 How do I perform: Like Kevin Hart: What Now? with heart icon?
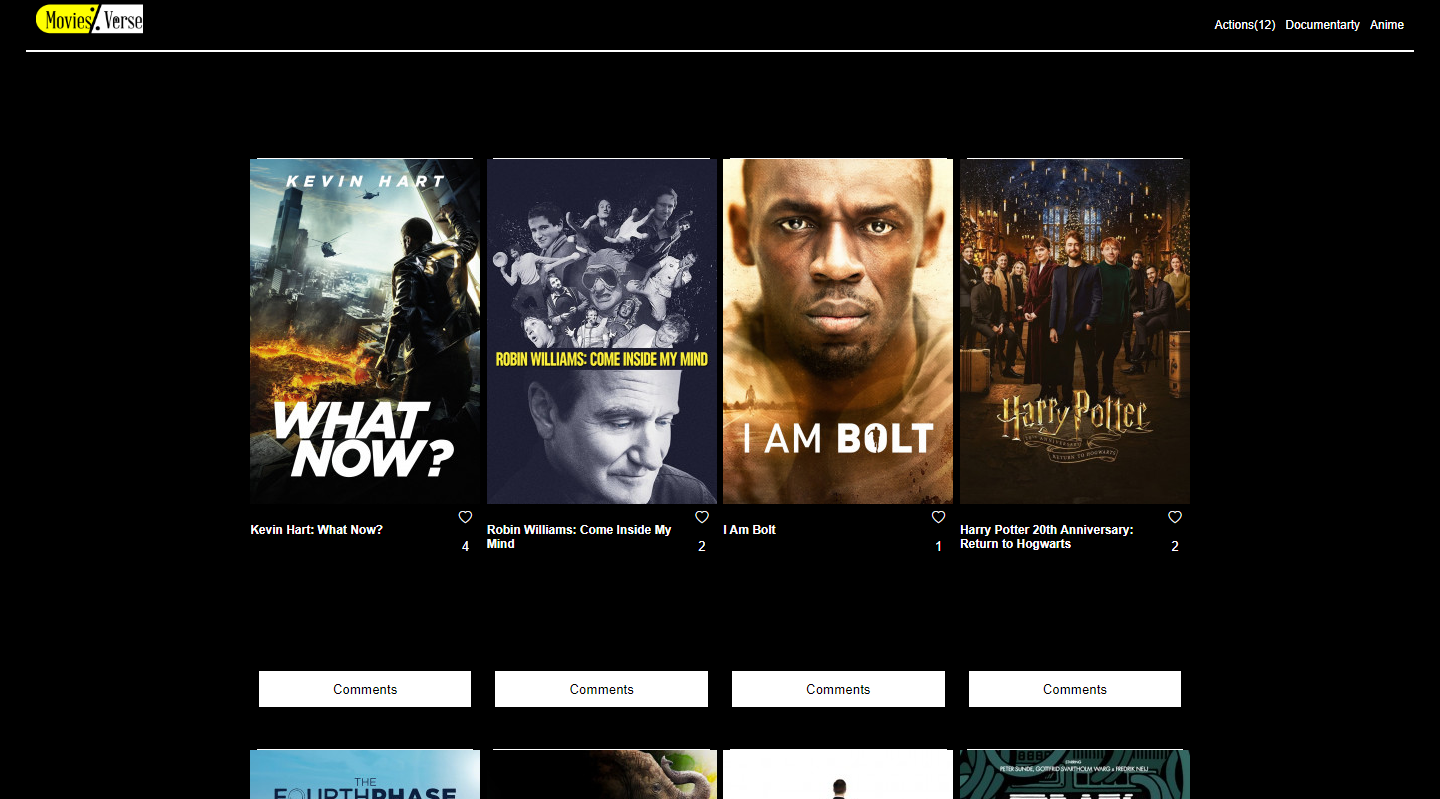pos(465,517)
